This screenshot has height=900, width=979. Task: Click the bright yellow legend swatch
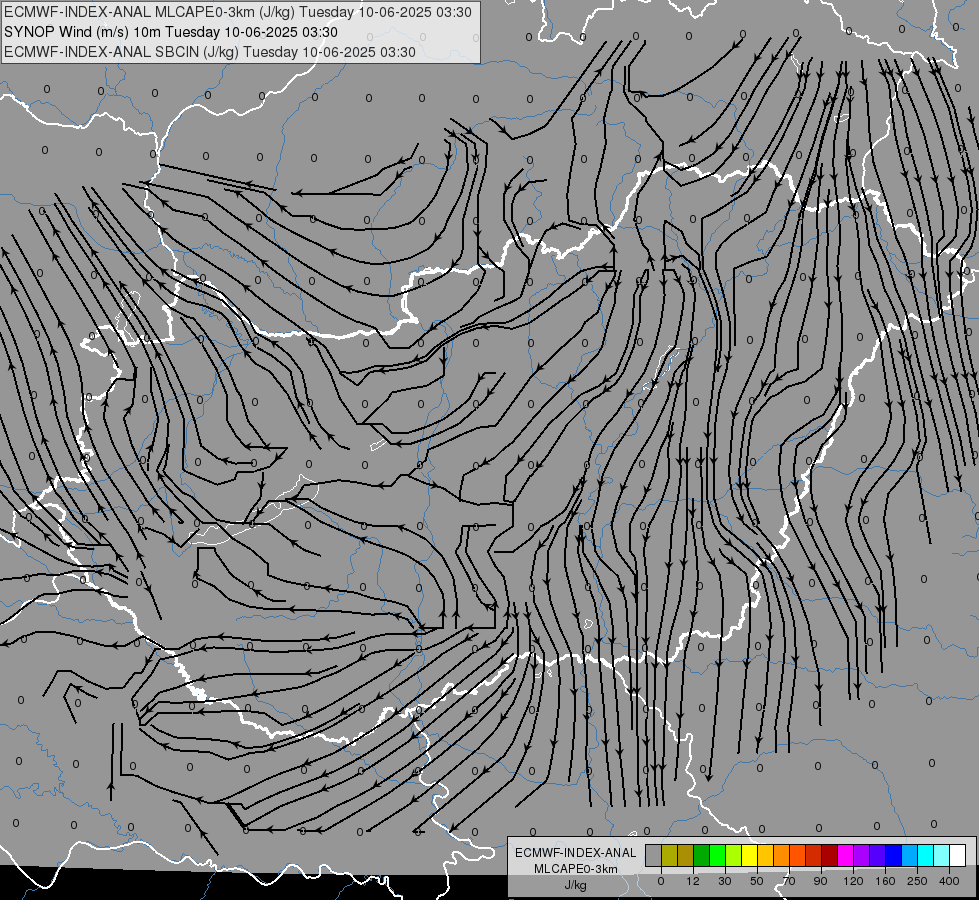pos(749,855)
